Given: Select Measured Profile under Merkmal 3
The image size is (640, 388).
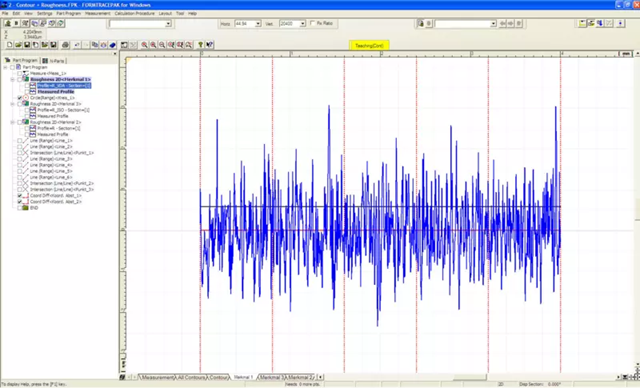Looking at the screenshot, I should 53,116.
